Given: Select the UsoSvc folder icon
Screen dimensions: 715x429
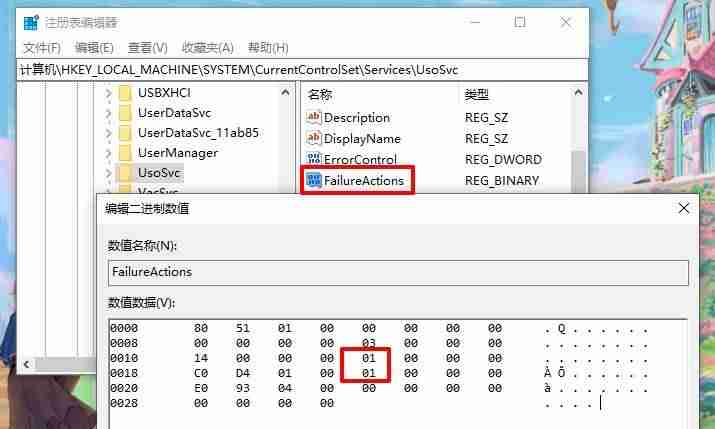Looking at the screenshot, I should point(124,173).
